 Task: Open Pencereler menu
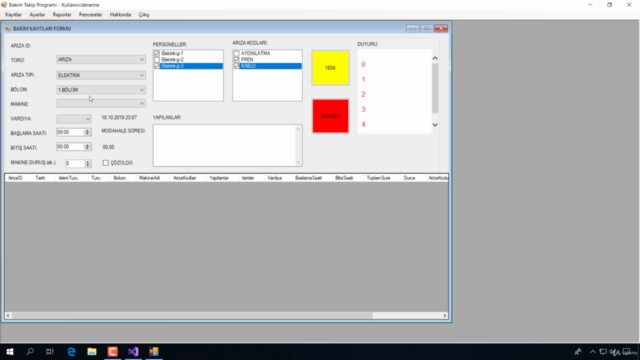[x=91, y=15]
